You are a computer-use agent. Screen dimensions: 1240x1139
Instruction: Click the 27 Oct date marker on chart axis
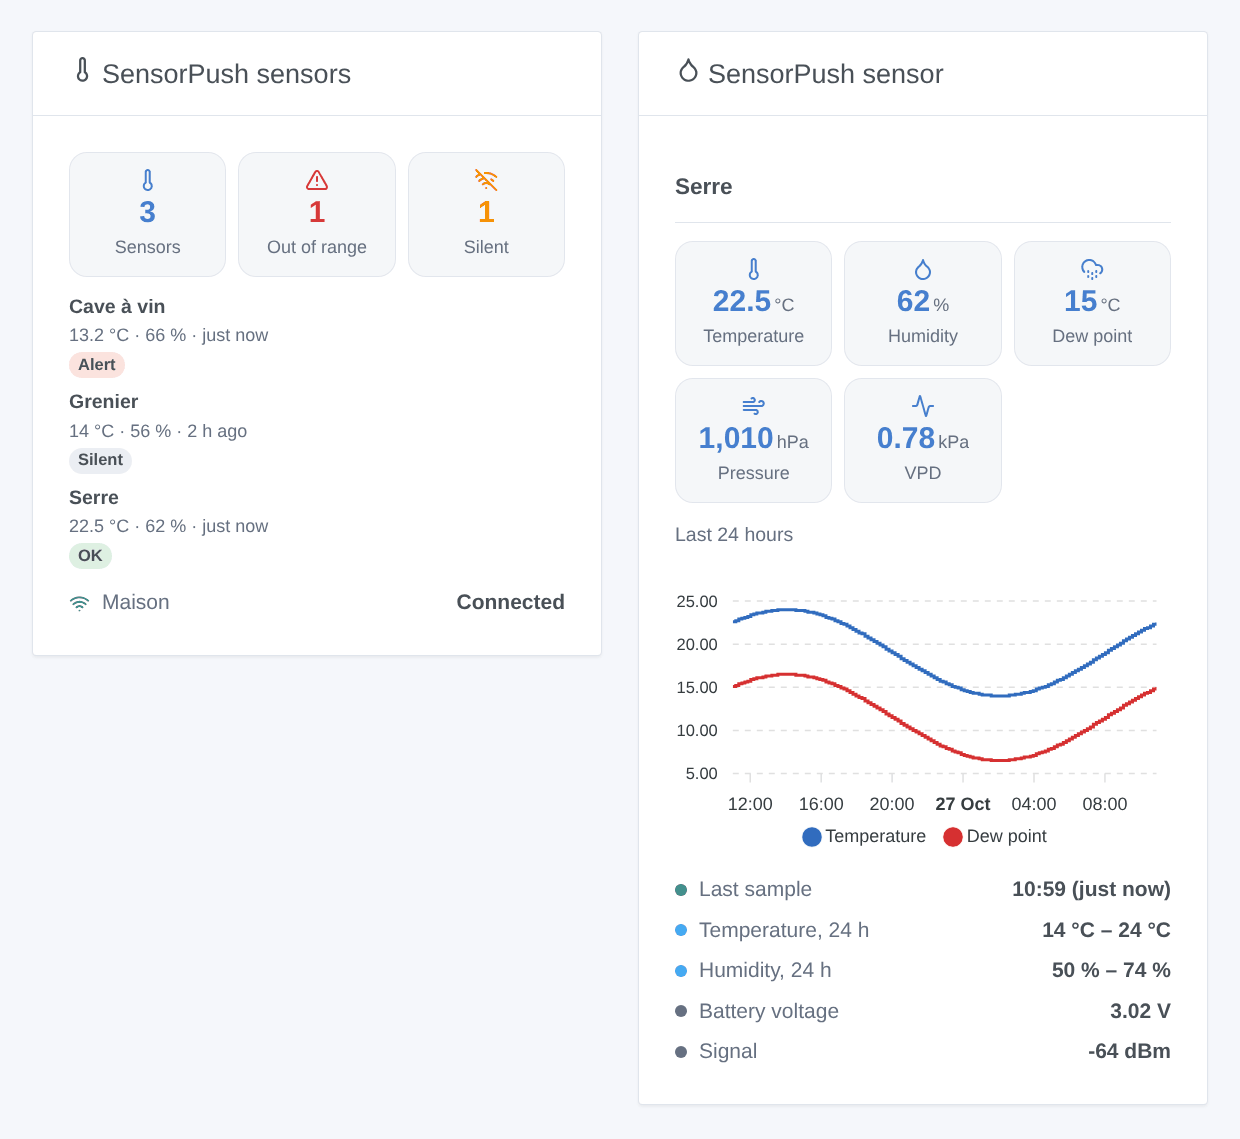(x=962, y=804)
